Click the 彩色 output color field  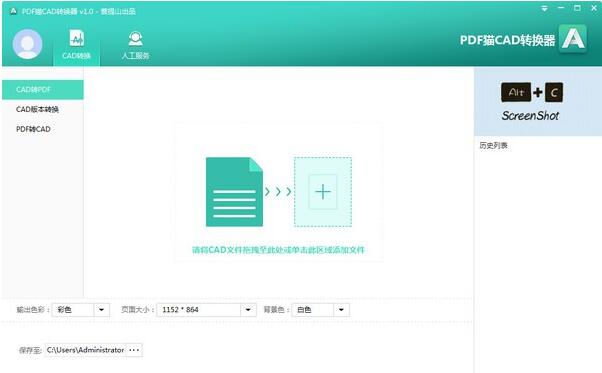click(73, 310)
